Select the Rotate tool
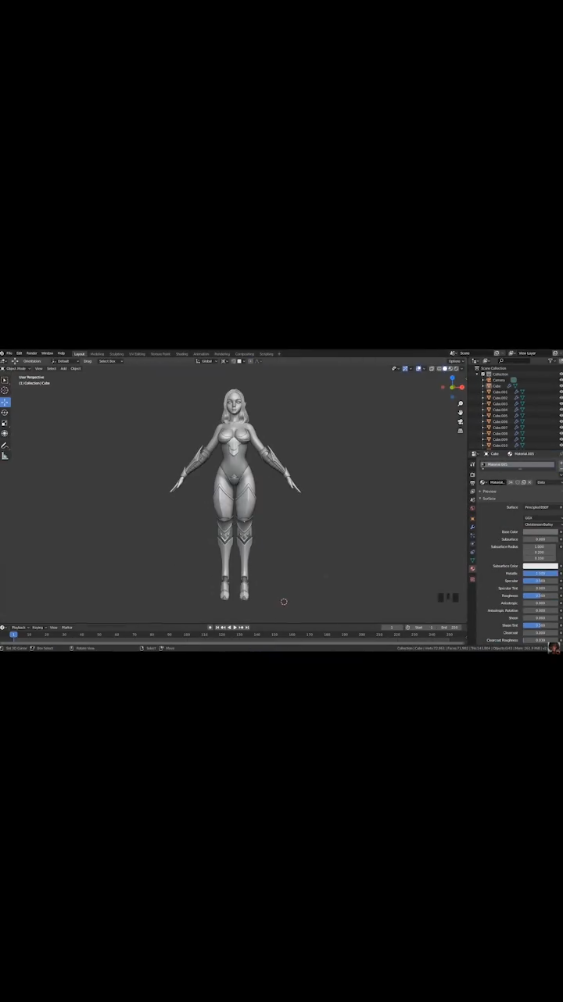Screen dimensions: 563x1002 coord(5,413)
